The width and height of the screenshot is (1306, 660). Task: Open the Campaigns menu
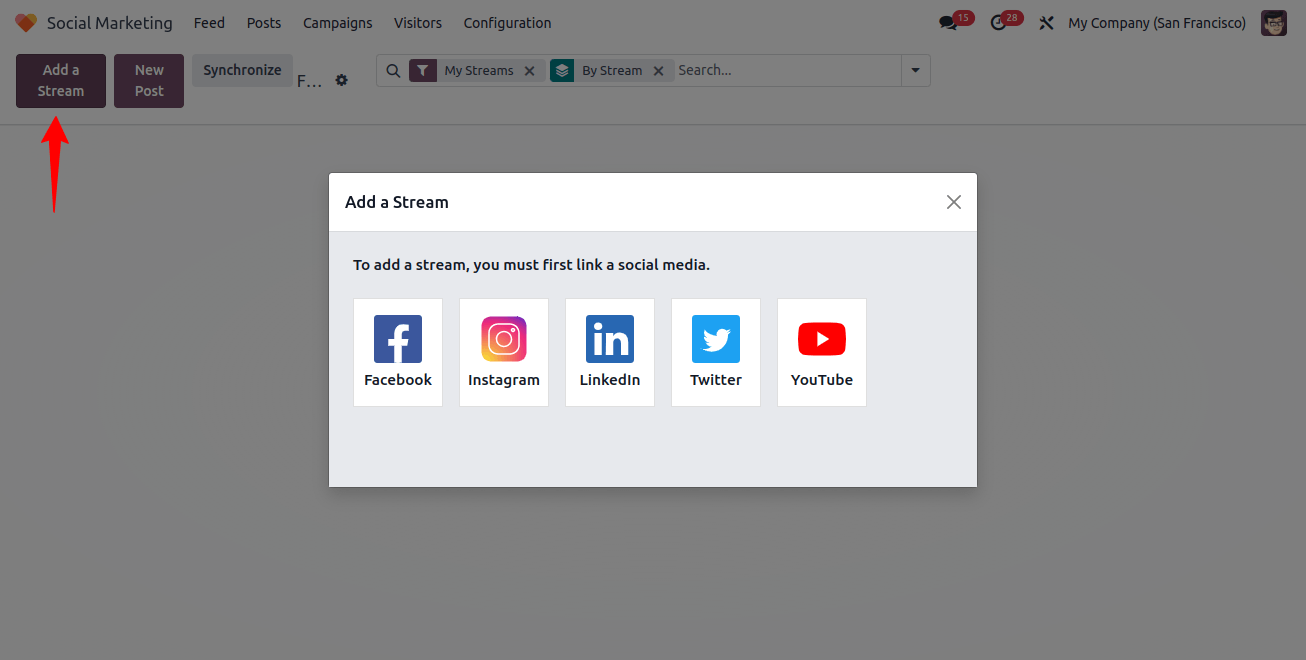338,23
